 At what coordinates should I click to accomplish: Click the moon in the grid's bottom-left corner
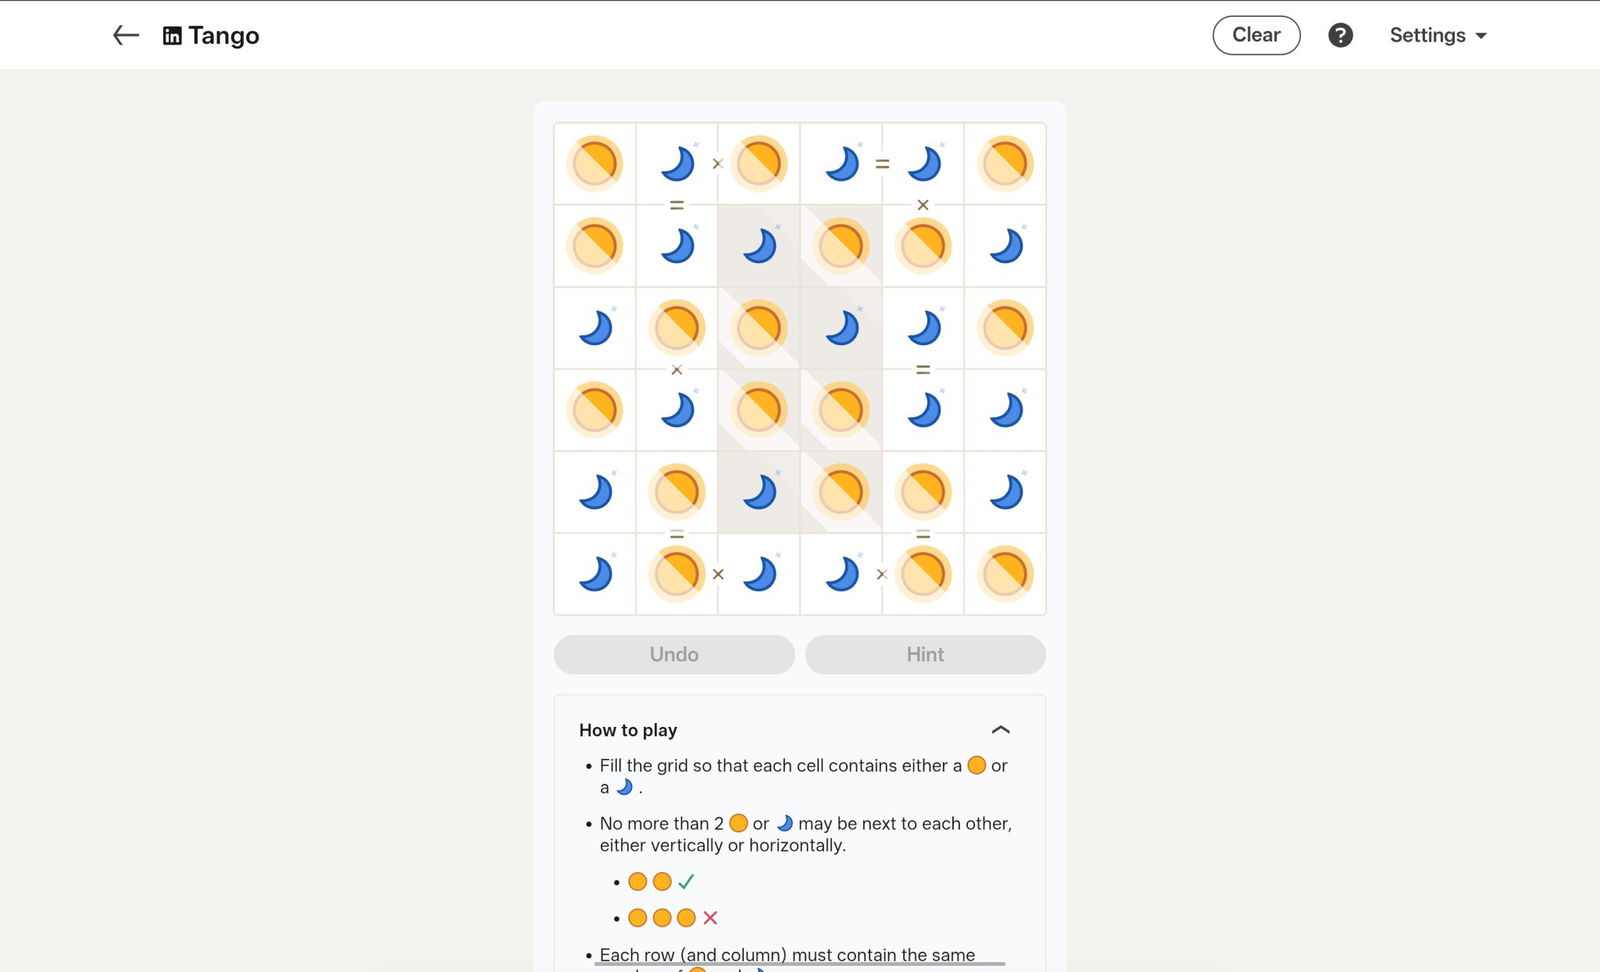pos(595,574)
